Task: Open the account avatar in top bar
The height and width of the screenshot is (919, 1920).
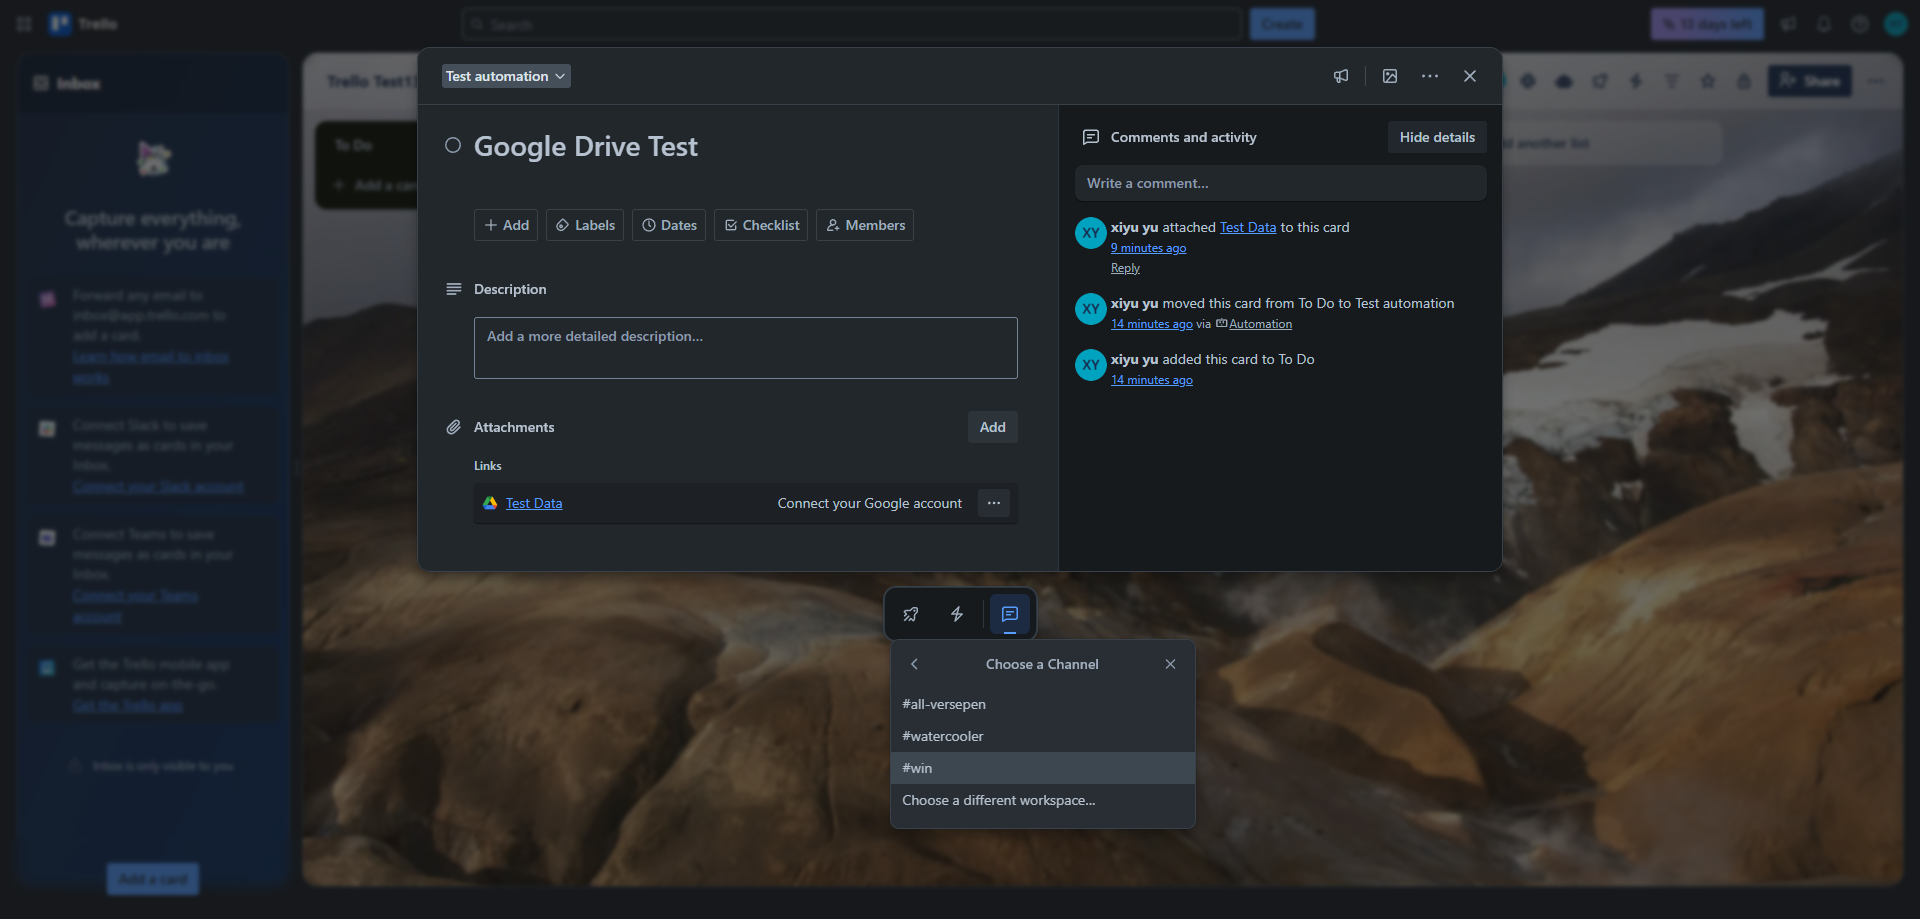Action: (x=1896, y=24)
